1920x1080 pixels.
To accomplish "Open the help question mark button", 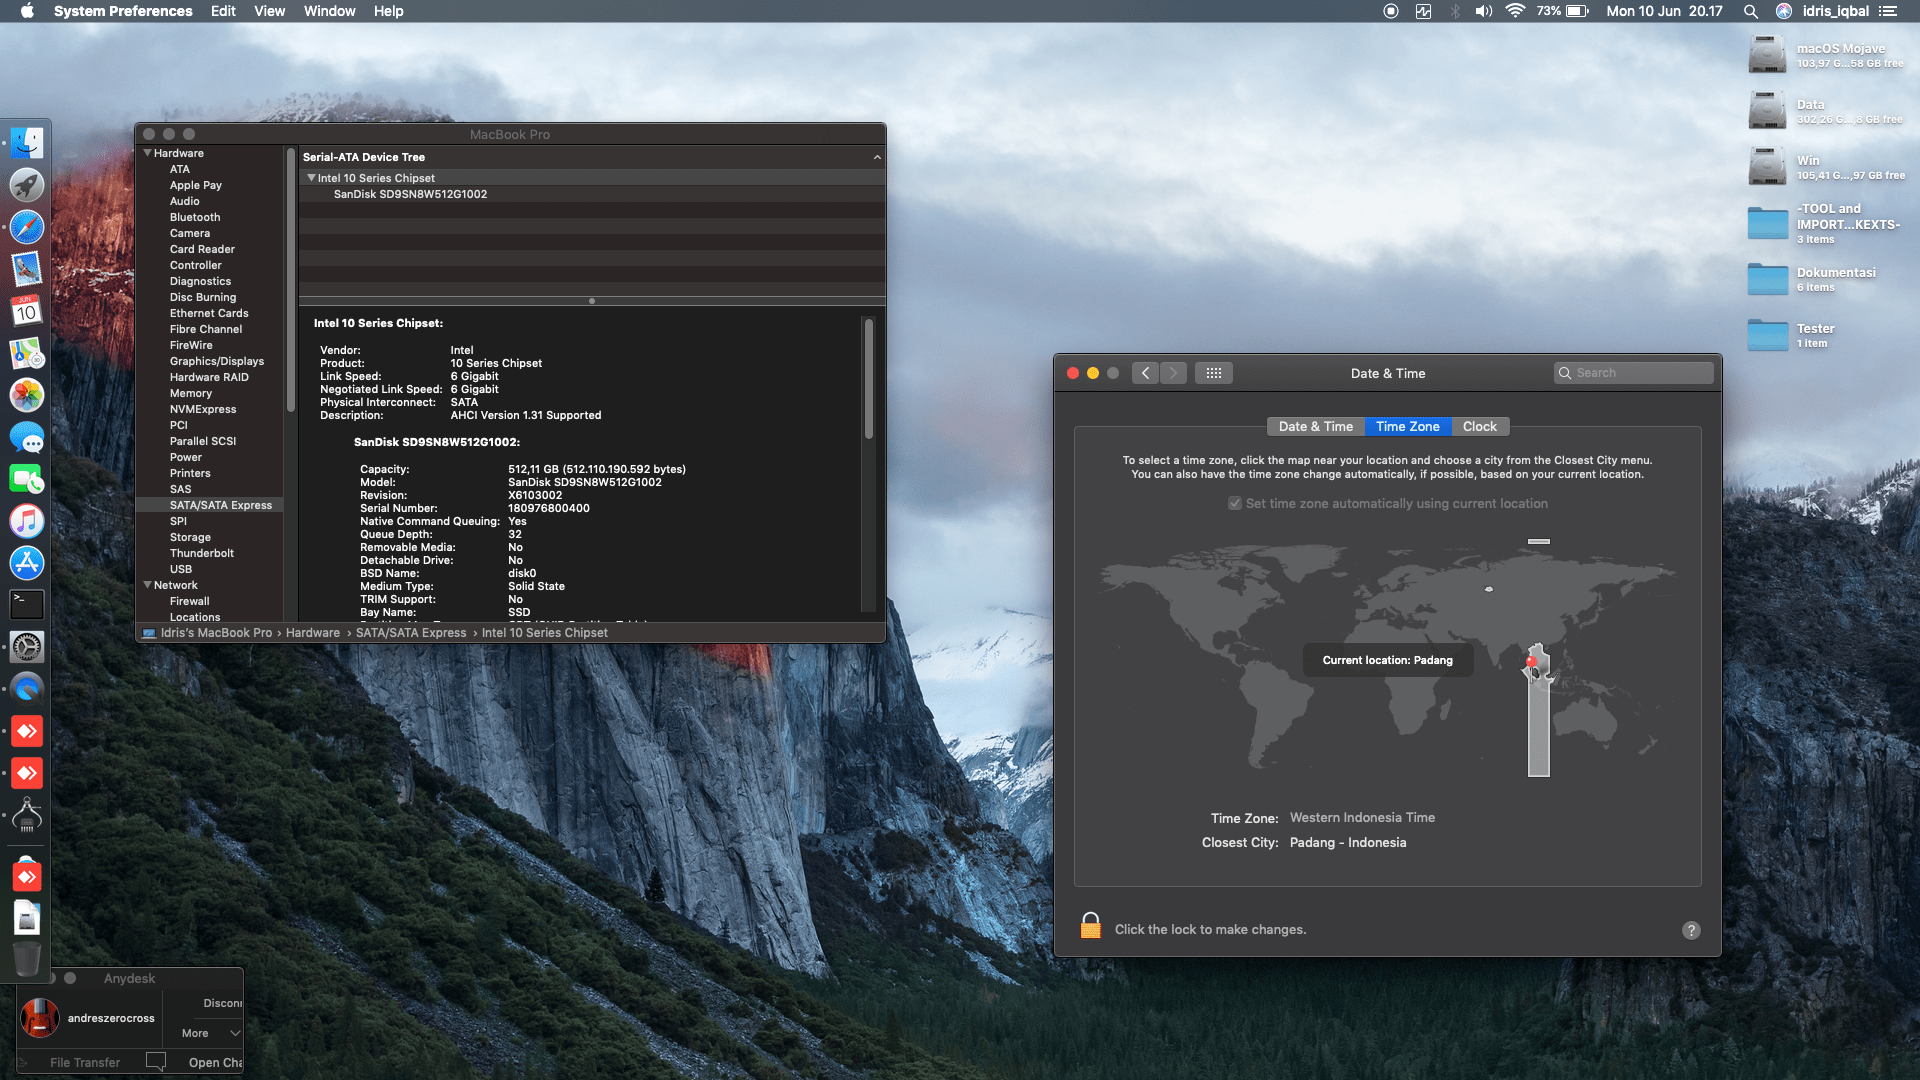I will click(1691, 930).
